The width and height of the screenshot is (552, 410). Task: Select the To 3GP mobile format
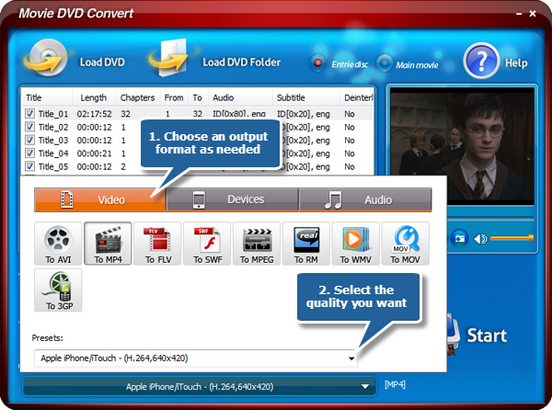coord(58,290)
